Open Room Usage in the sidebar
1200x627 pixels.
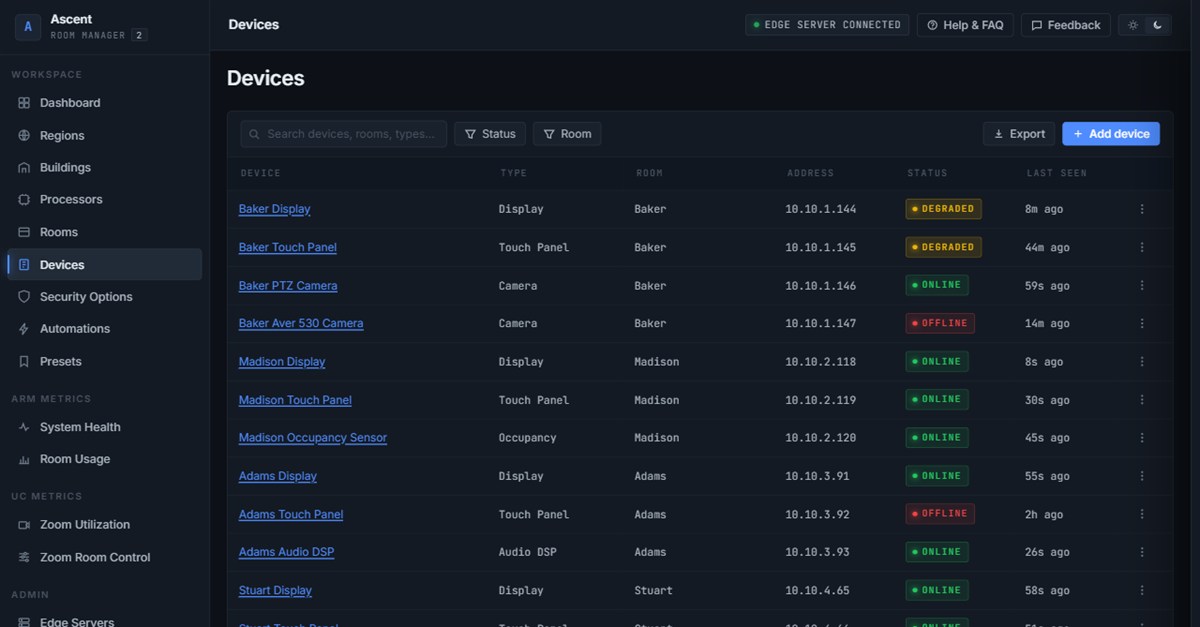pyautogui.click(x=105, y=460)
